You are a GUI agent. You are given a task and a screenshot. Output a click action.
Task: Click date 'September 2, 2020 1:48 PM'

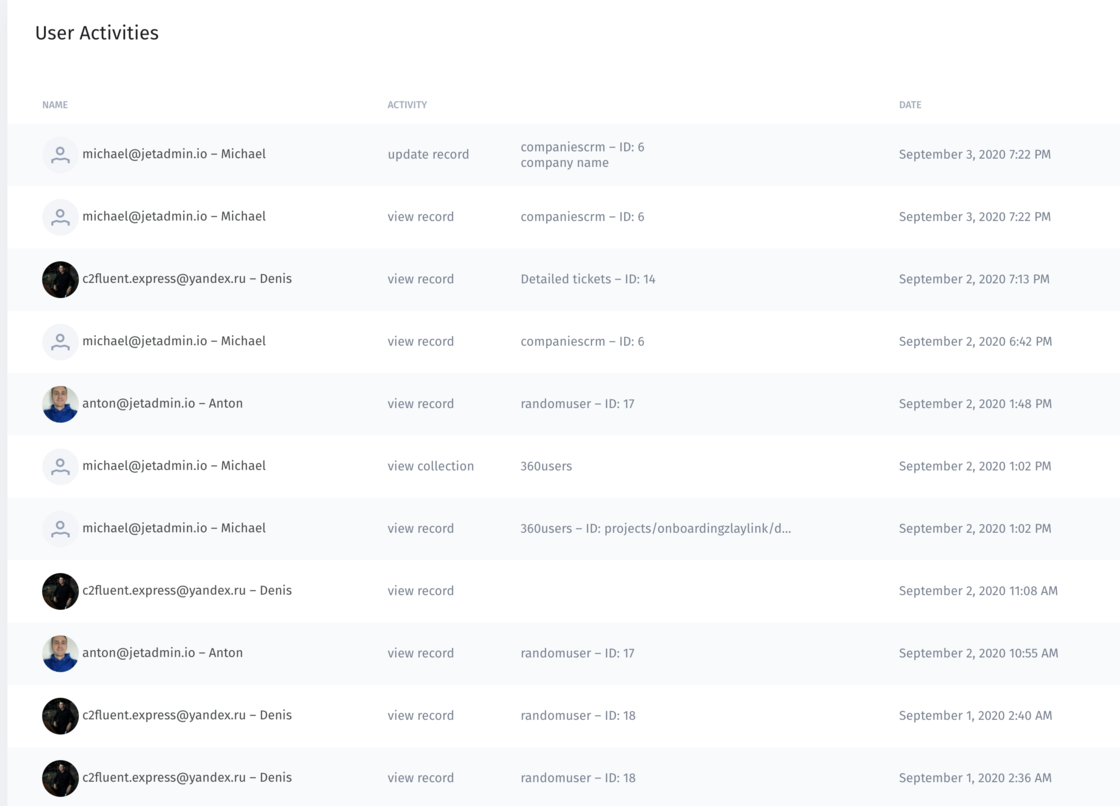coord(975,404)
